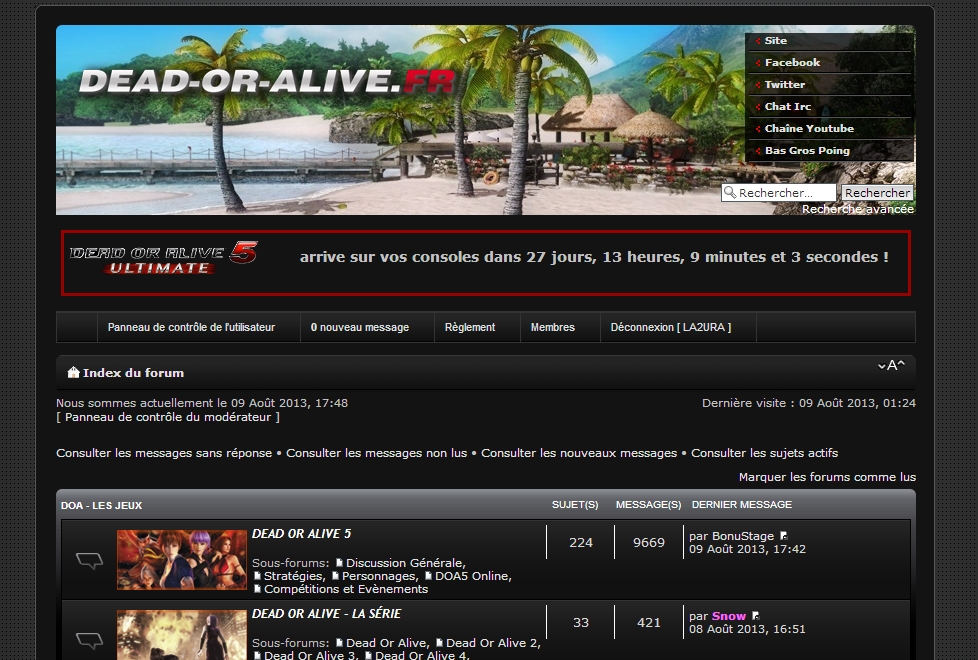
Task: Open the Site link in the banner
Action: point(775,41)
